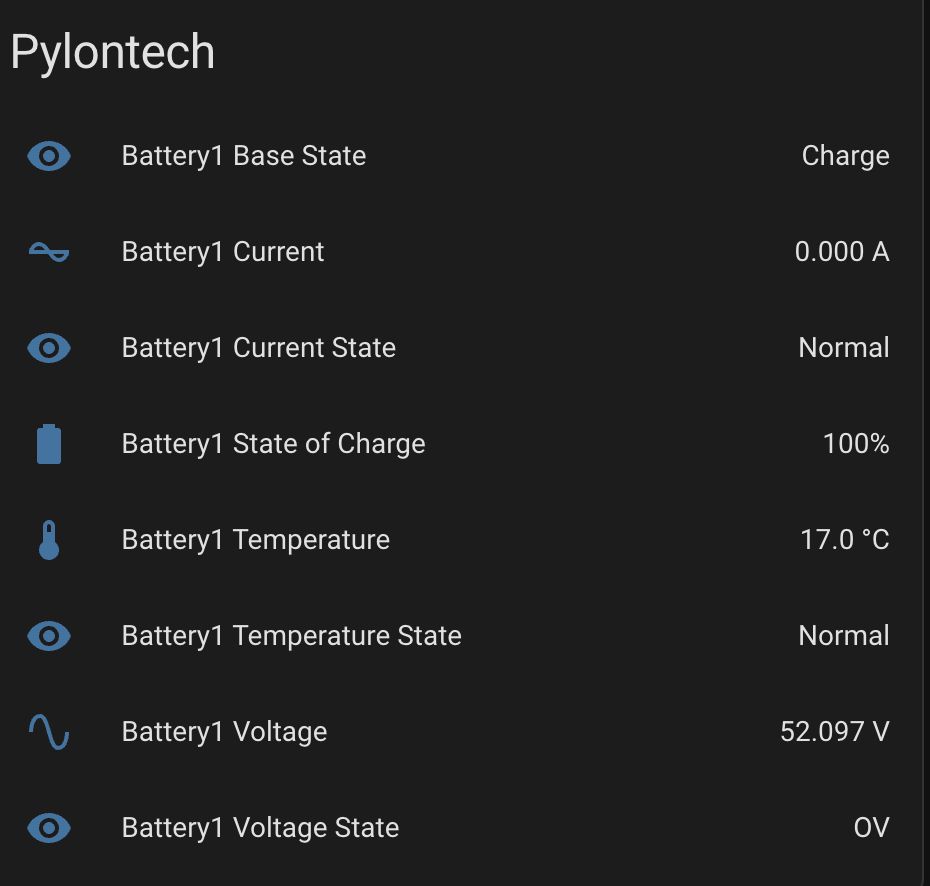Click the battery icon for State of Charge
The image size is (930, 886).
(49, 444)
